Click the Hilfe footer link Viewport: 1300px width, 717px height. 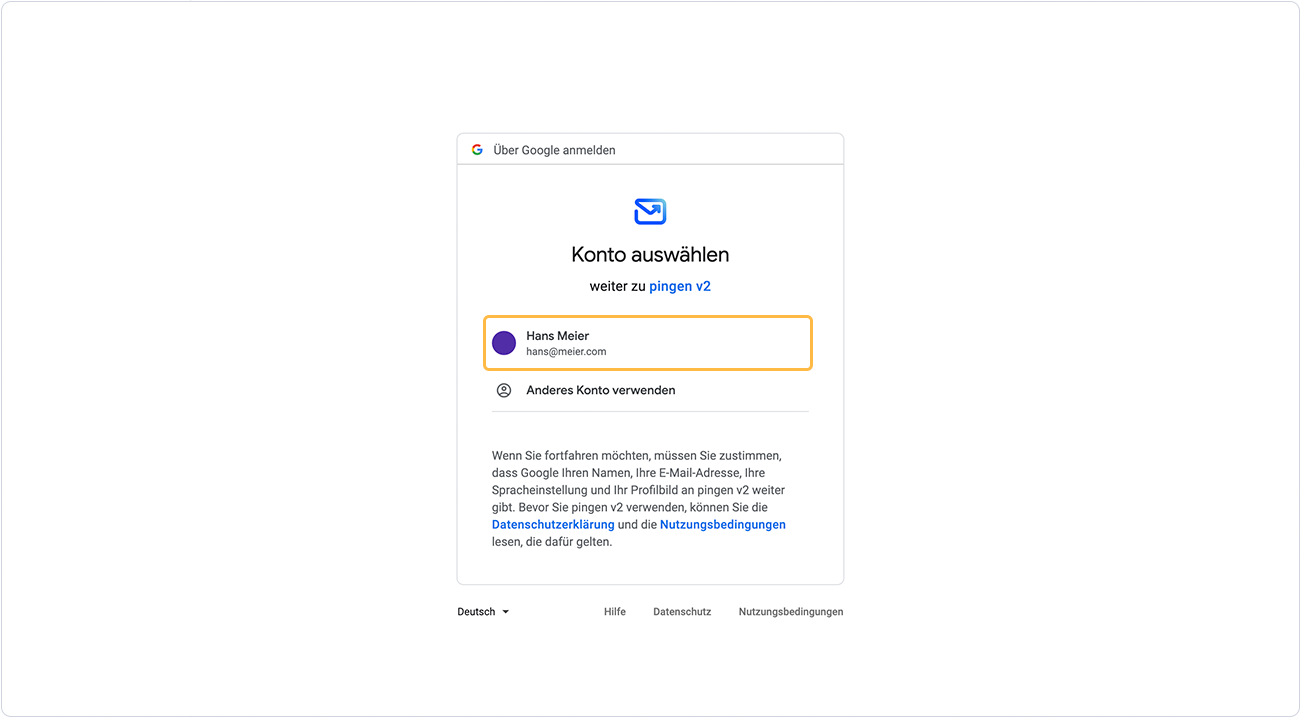click(x=615, y=611)
